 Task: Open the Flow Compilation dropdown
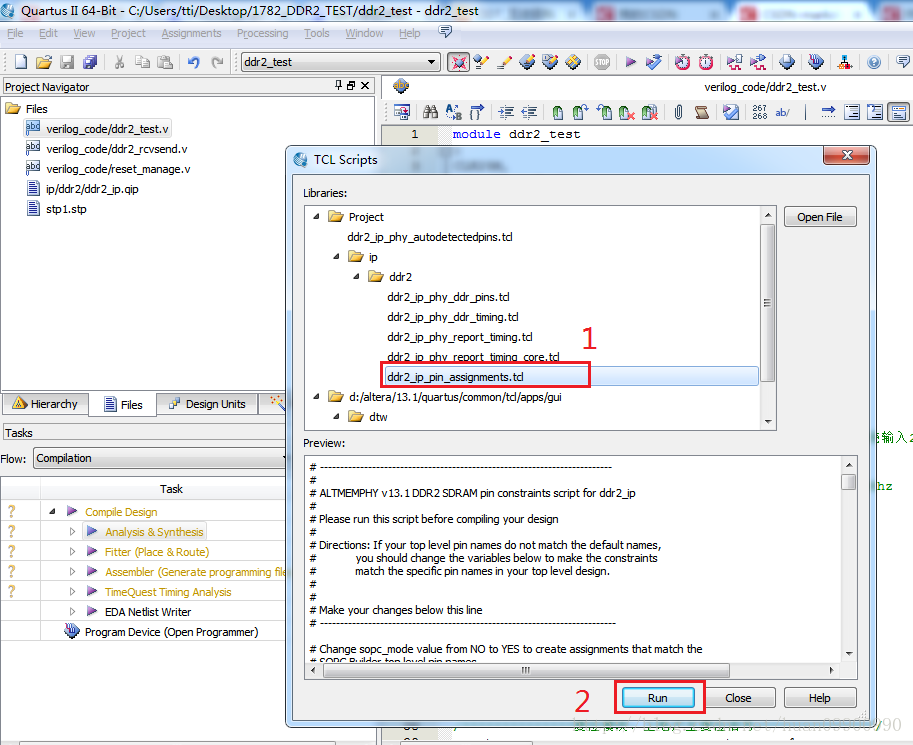(x=161, y=458)
